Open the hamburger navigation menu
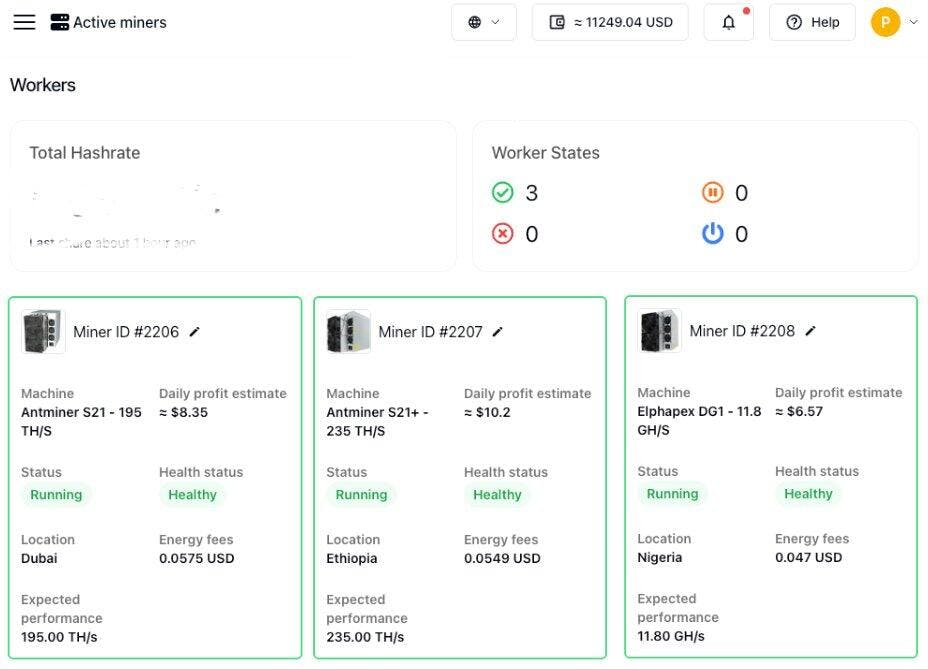 coord(24,22)
